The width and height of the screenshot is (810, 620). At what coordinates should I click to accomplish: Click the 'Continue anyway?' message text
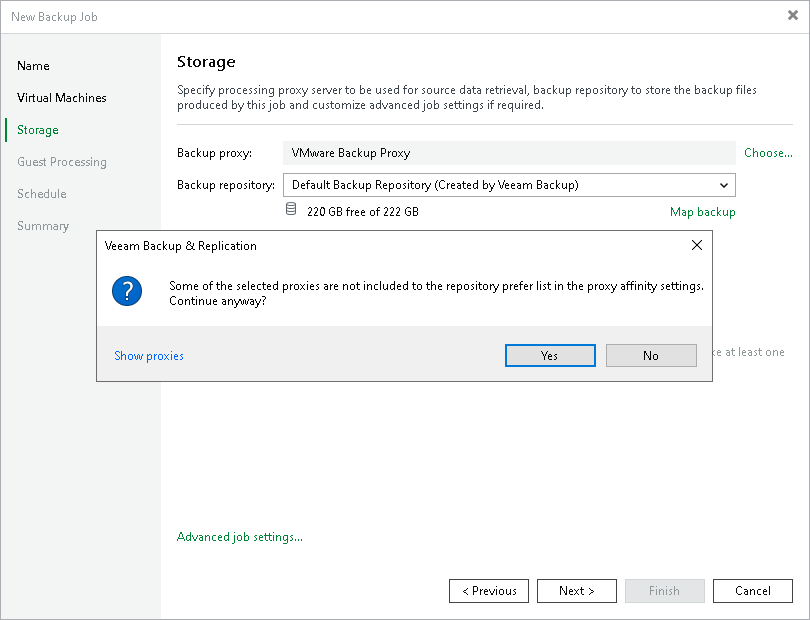click(x=217, y=301)
